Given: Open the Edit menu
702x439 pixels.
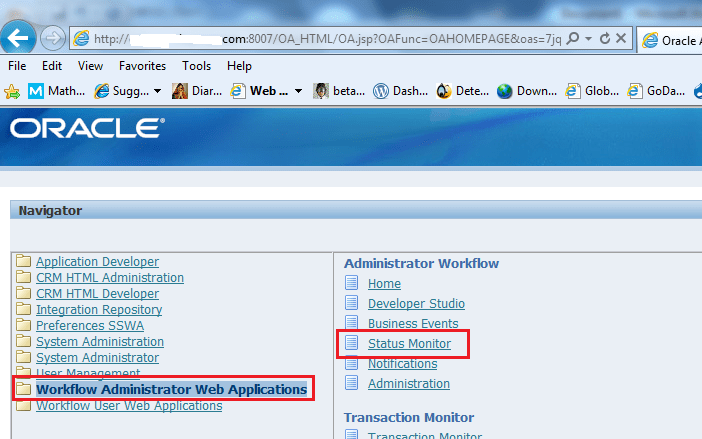Looking at the screenshot, I should pos(52,66).
